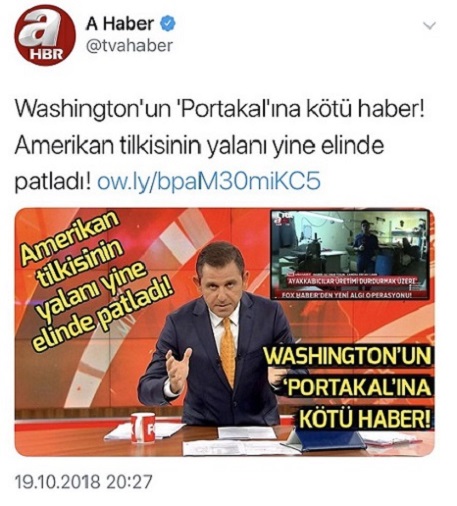Click the 'AYAKKABICILAR ÜRETİMİ DURDURMAK ÜZERE' caption
The height and width of the screenshot is (506, 457).
[x=348, y=282]
